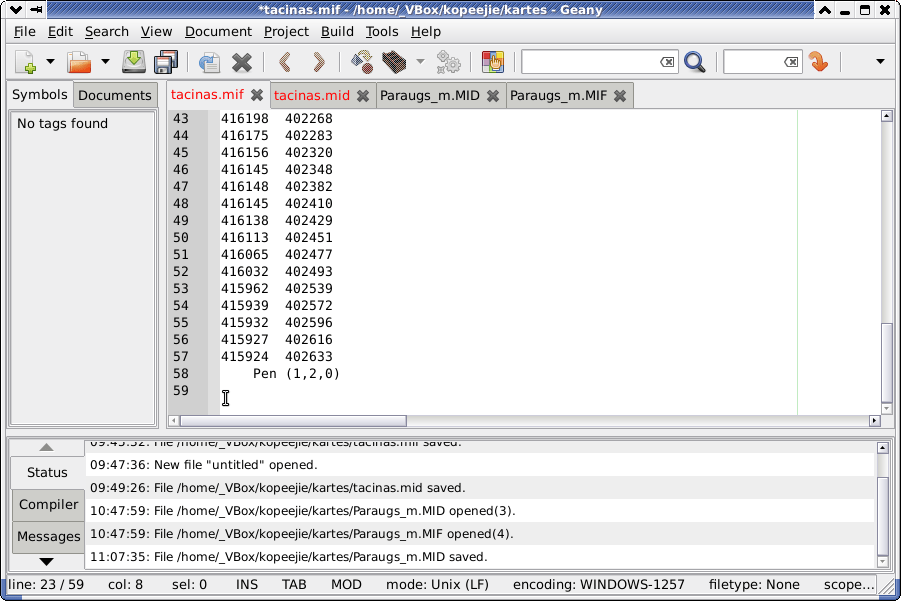Select log entry 'New file "untitled" opened.'

[x=480, y=465]
